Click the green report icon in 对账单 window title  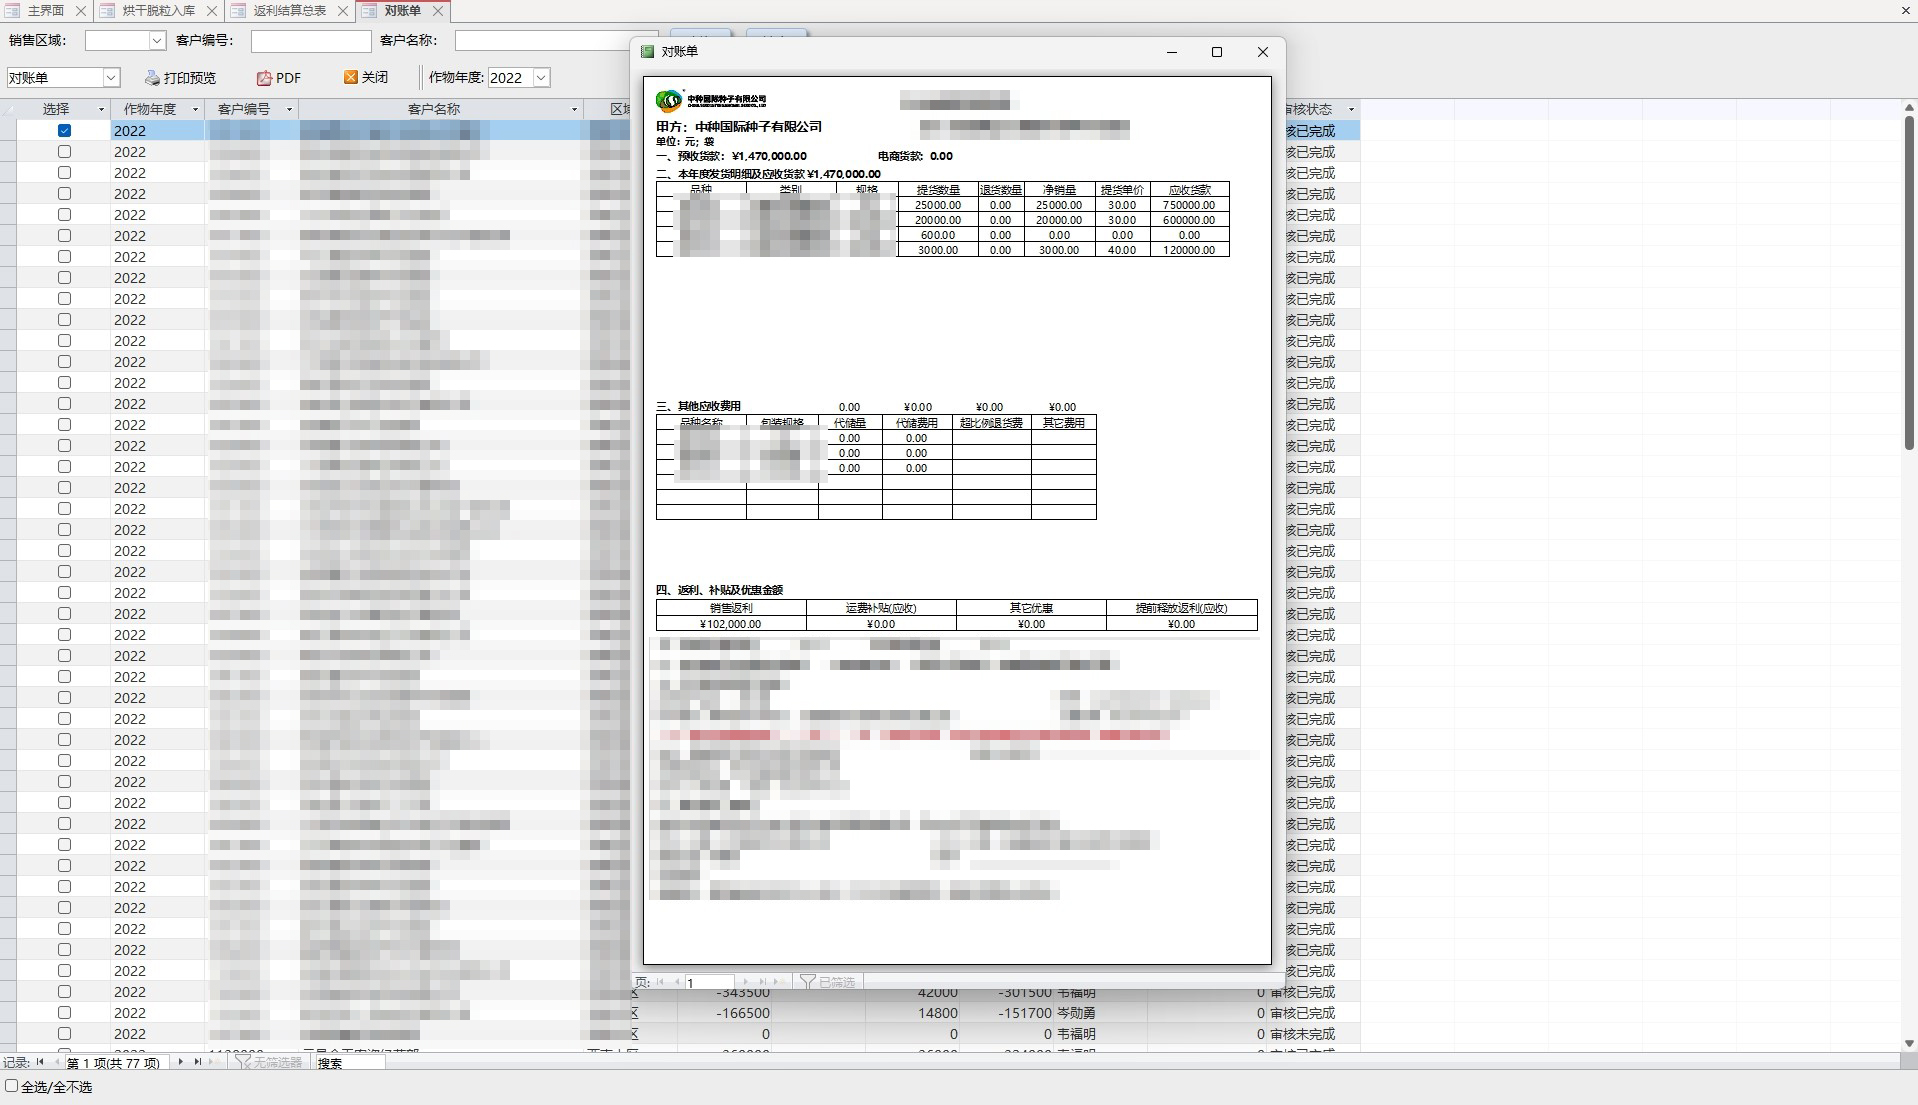(648, 52)
